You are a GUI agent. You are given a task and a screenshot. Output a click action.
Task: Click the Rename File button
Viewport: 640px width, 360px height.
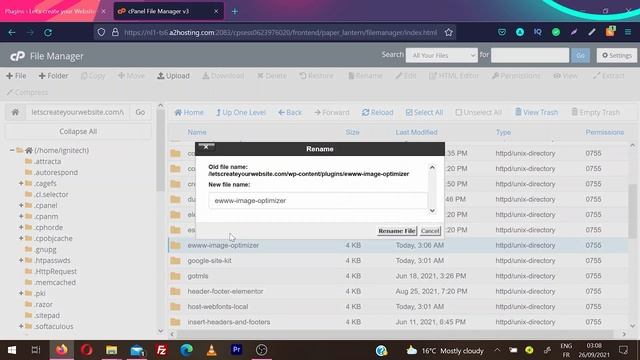(x=397, y=231)
